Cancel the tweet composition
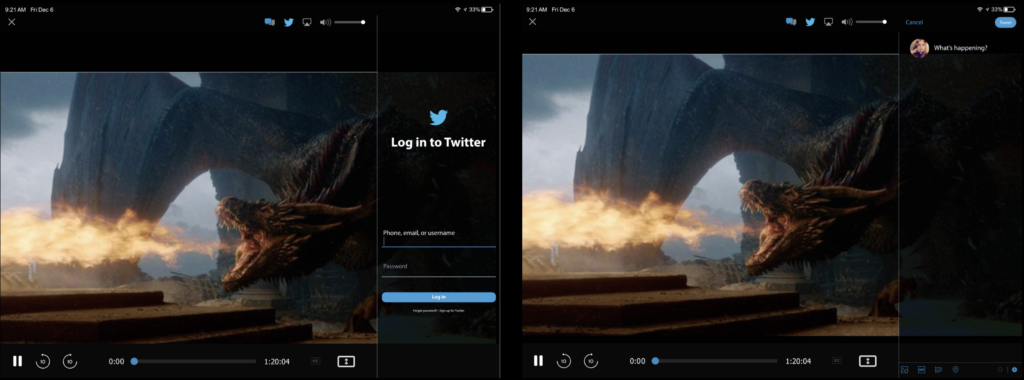This screenshot has width=1024, height=380. [914, 22]
